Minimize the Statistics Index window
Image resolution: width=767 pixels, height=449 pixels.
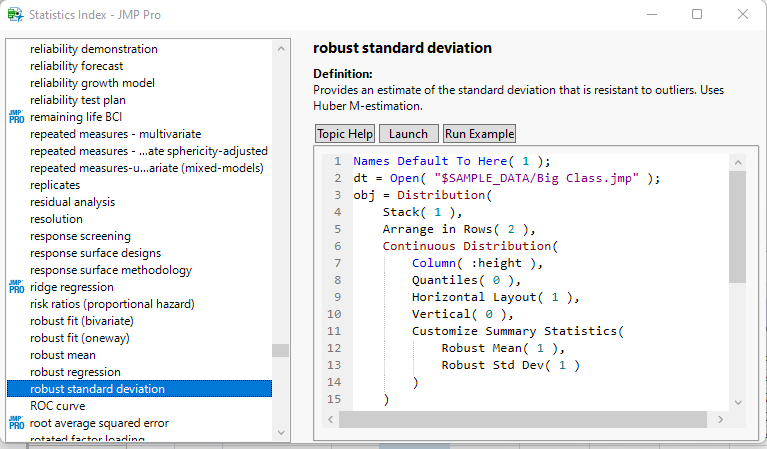point(652,15)
